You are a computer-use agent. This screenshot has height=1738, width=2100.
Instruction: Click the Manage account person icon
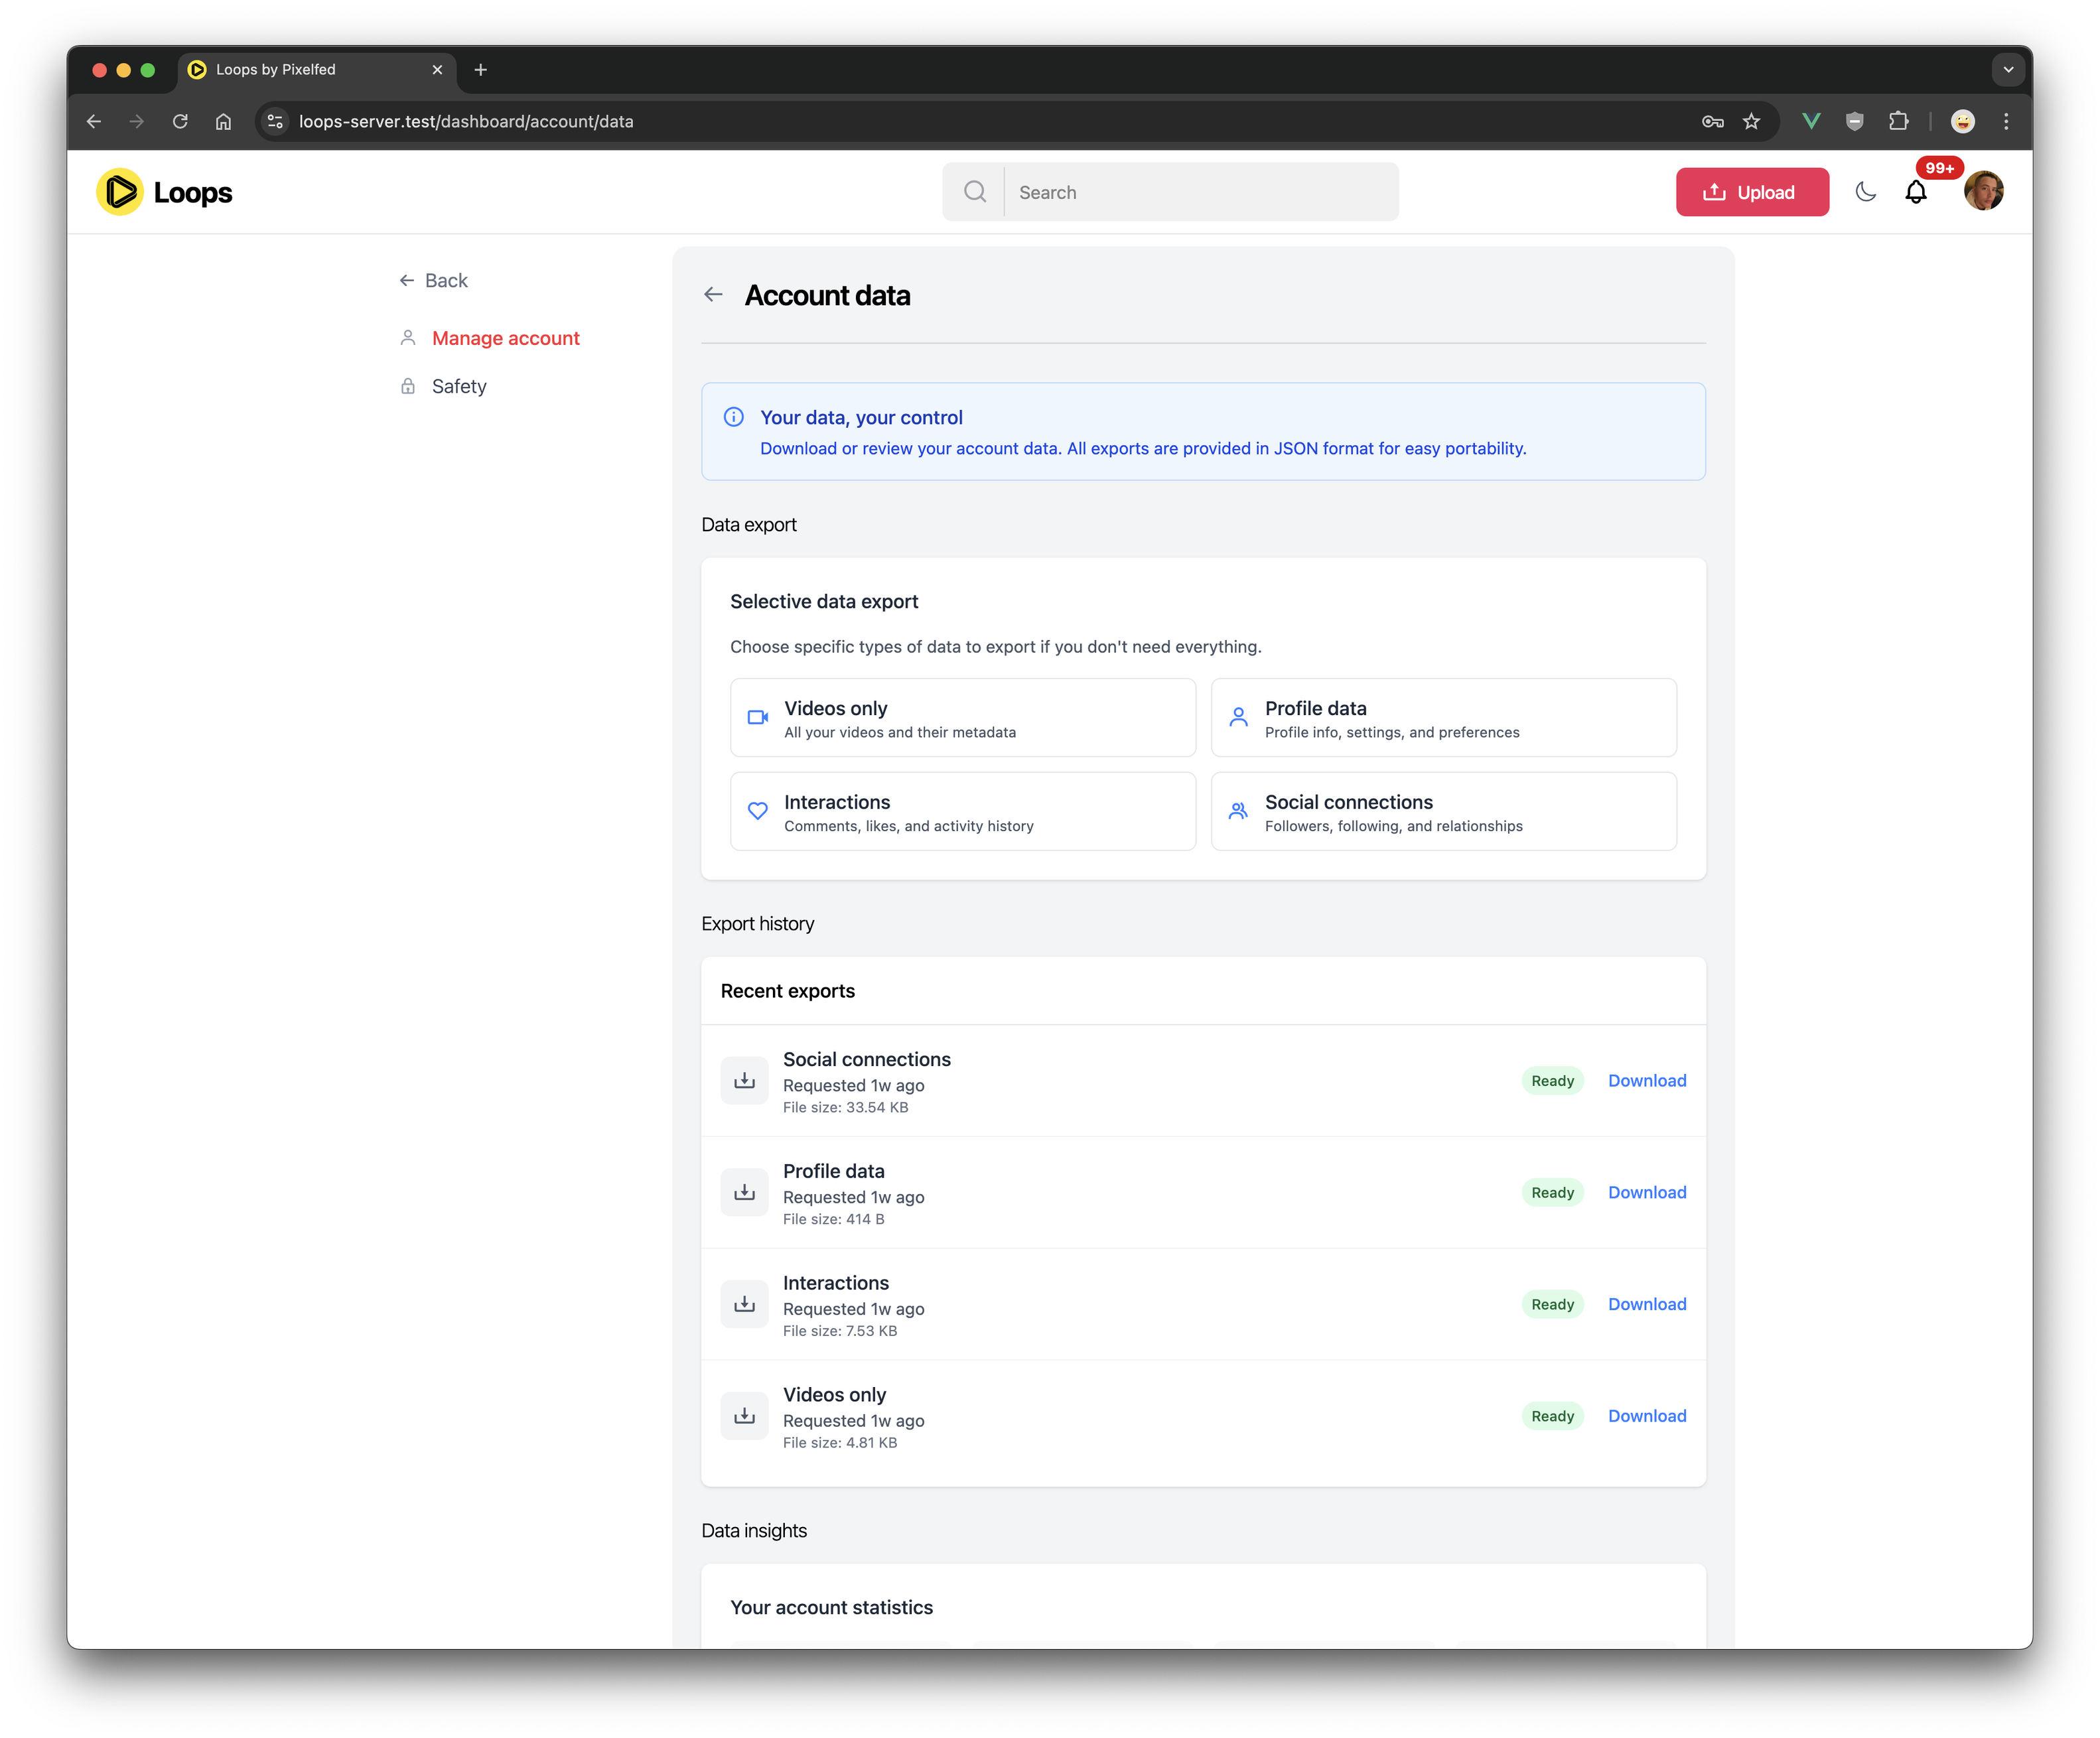(x=408, y=339)
